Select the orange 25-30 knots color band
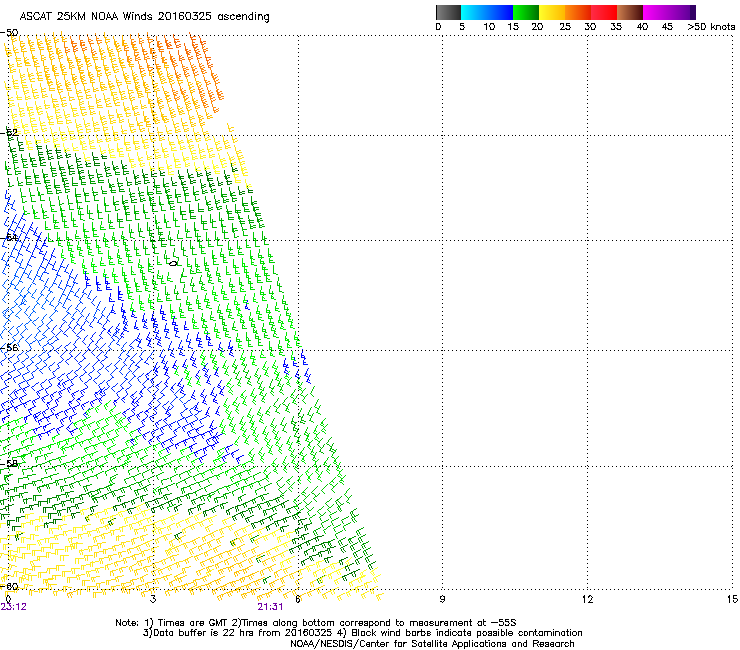 click(x=578, y=12)
